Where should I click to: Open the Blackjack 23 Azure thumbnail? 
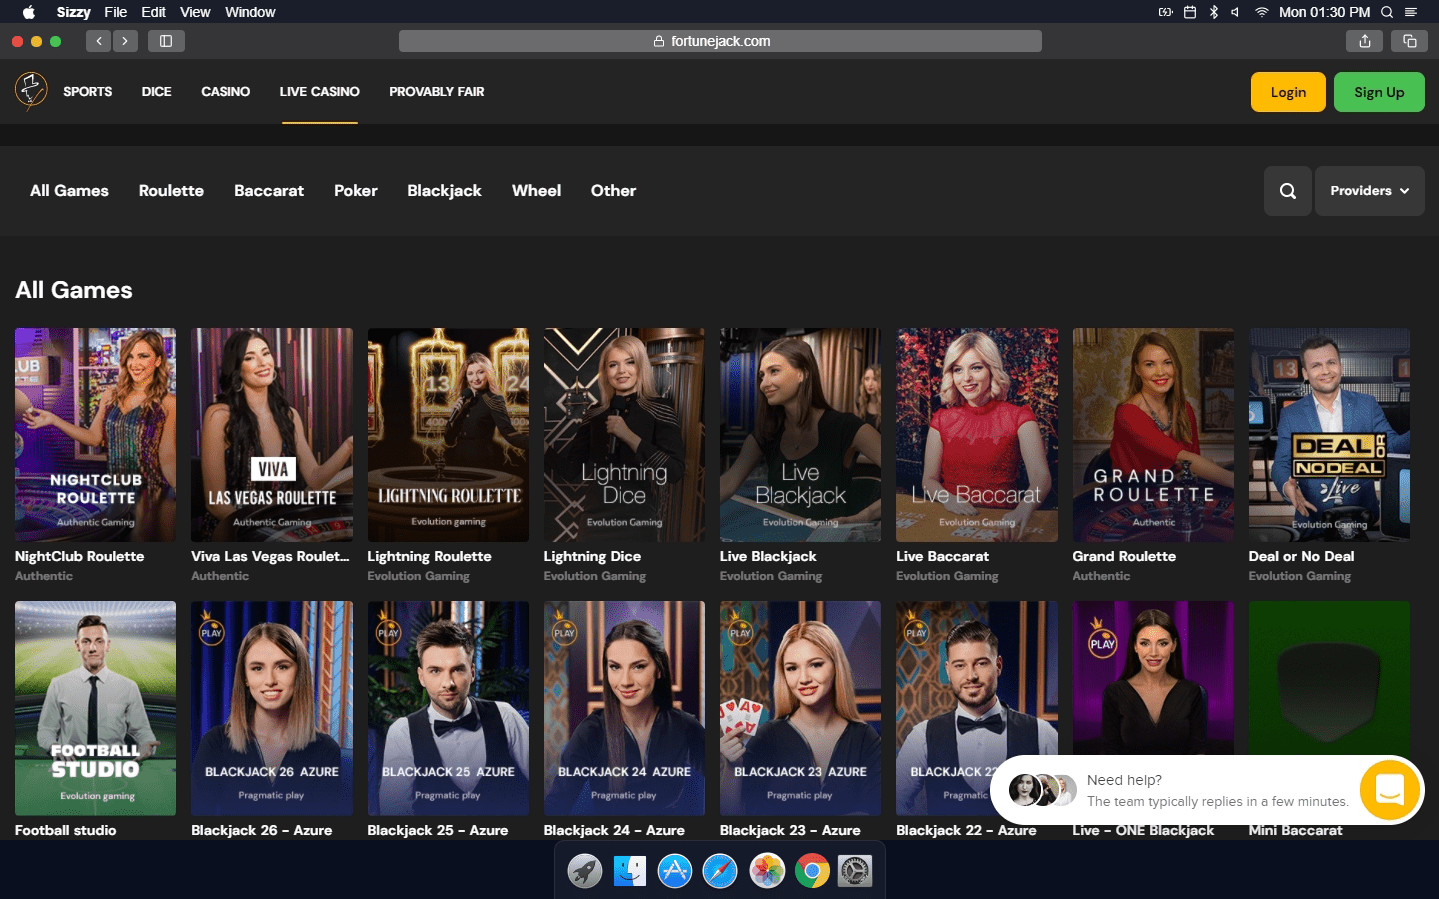pos(800,708)
